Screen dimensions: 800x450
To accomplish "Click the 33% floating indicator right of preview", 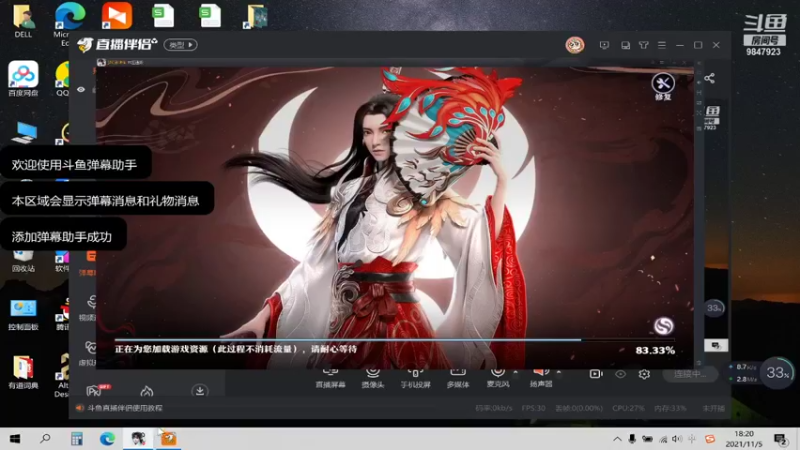I will pyautogui.click(x=714, y=308).
